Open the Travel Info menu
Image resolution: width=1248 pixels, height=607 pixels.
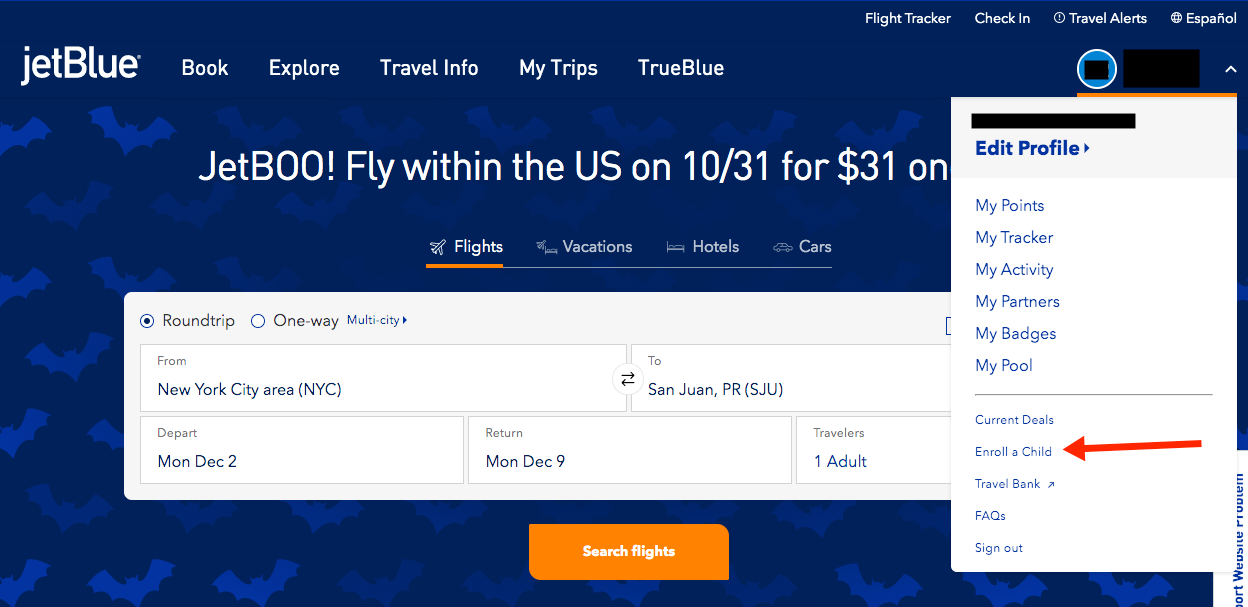coord(429,68)
